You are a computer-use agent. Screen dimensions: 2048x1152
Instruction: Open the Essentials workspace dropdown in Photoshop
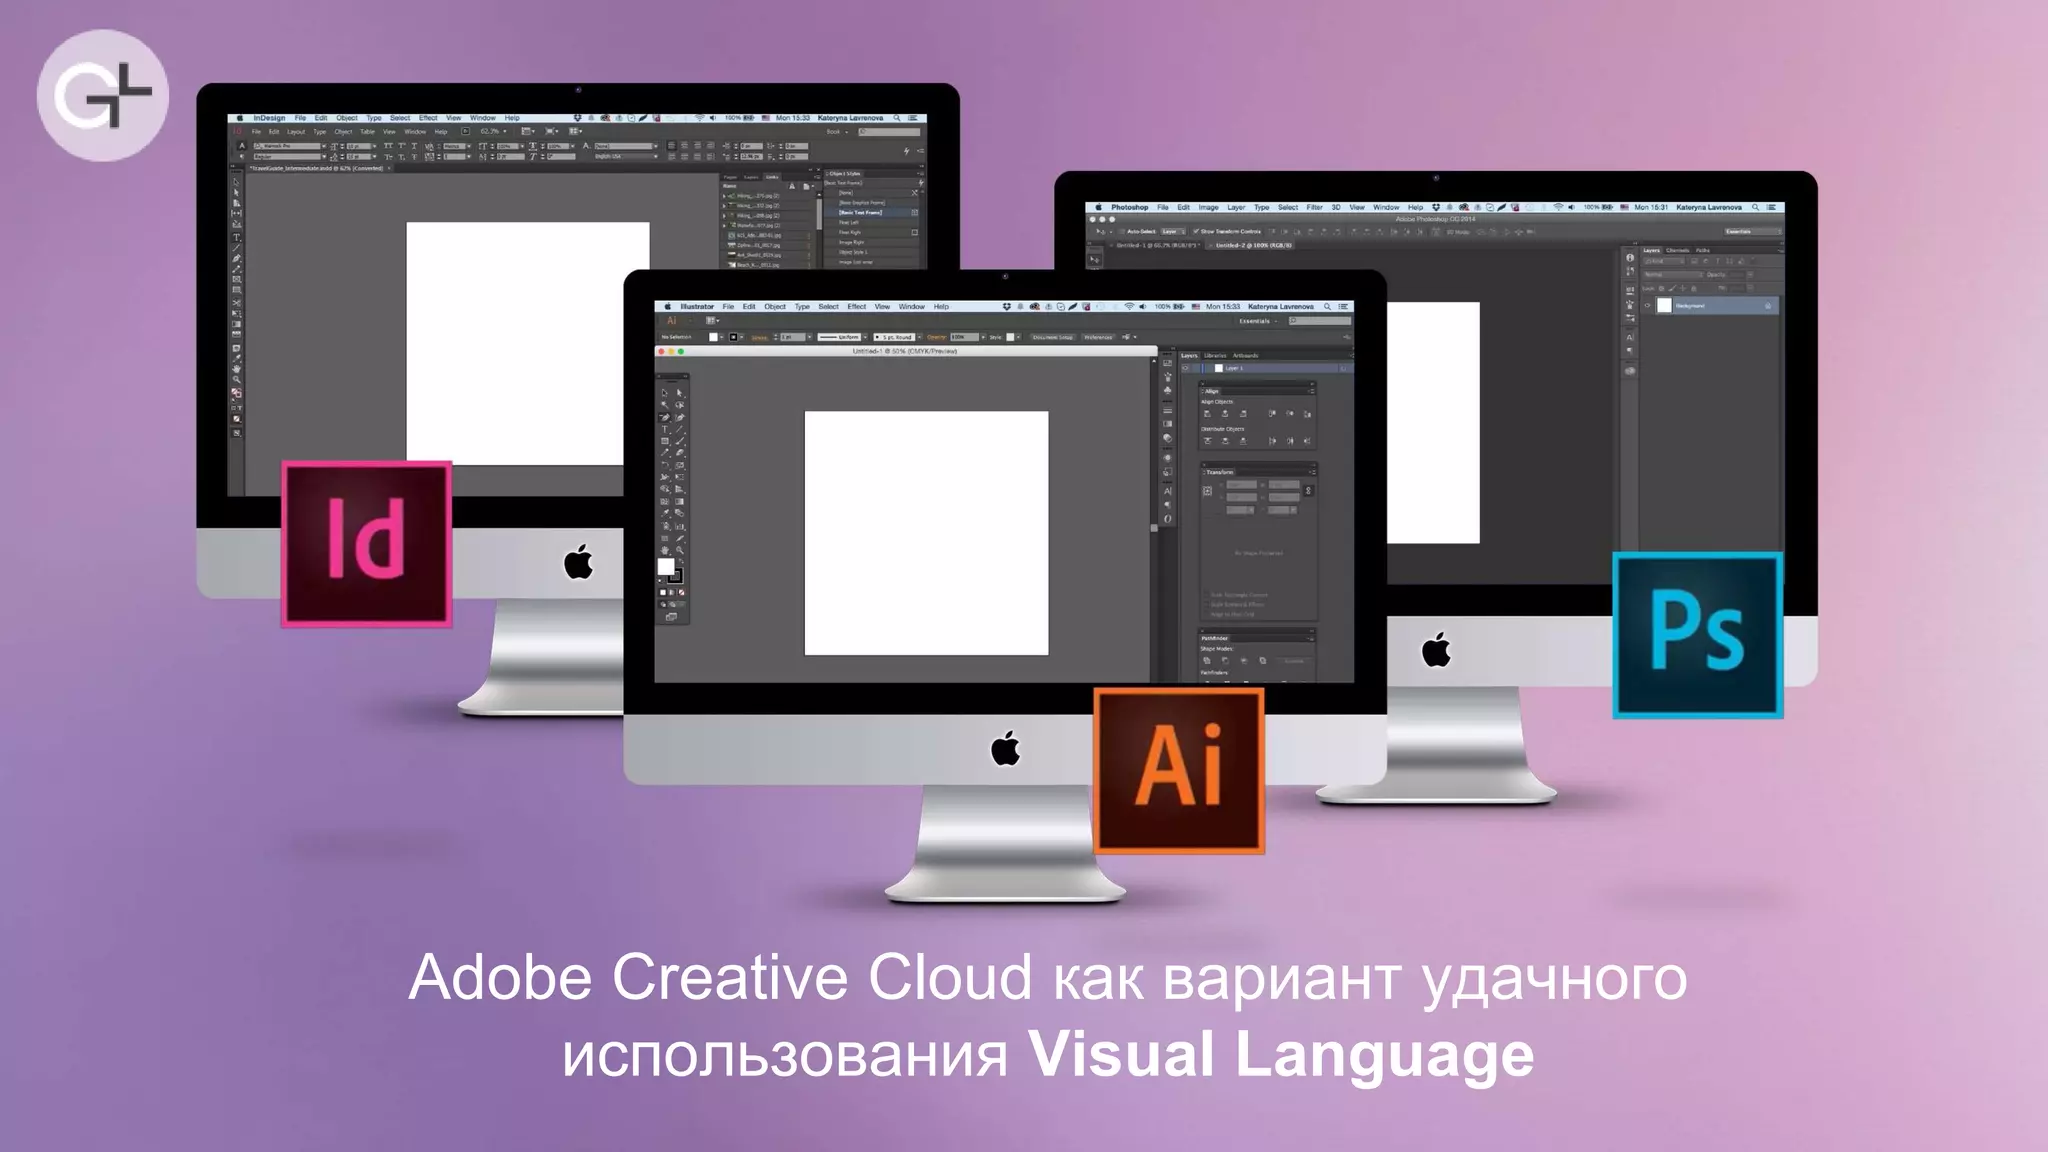[1752, 231]
